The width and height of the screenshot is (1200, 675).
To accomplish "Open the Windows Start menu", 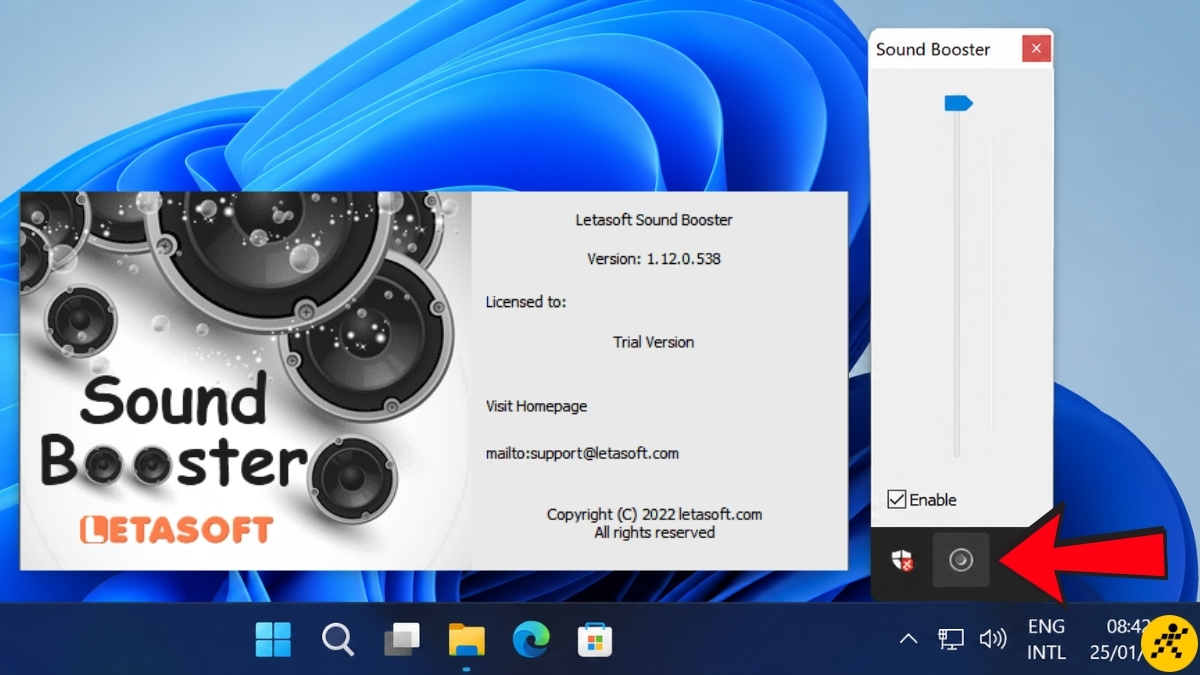I will click(273, 639).
